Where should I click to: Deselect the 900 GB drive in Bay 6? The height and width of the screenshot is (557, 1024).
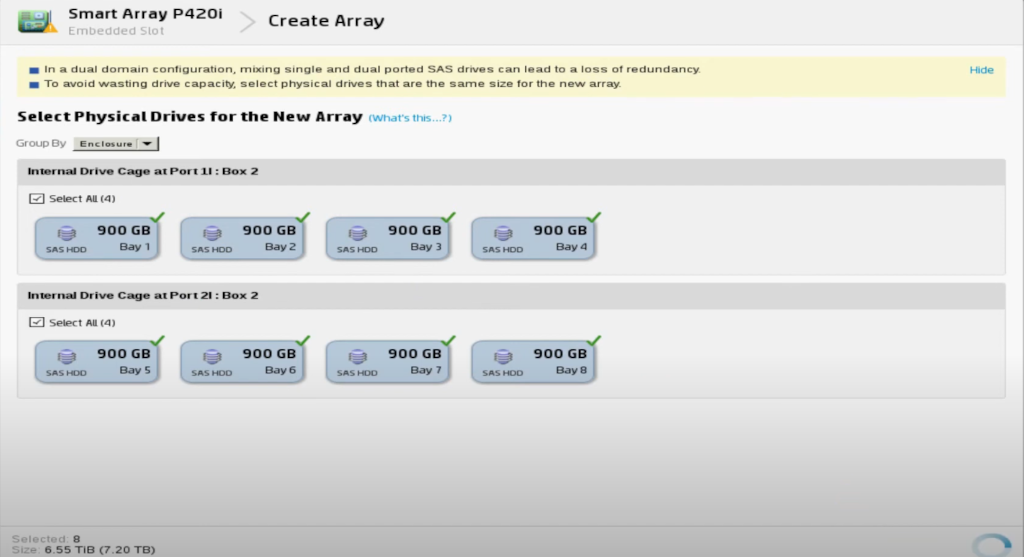tap(243, 362)
